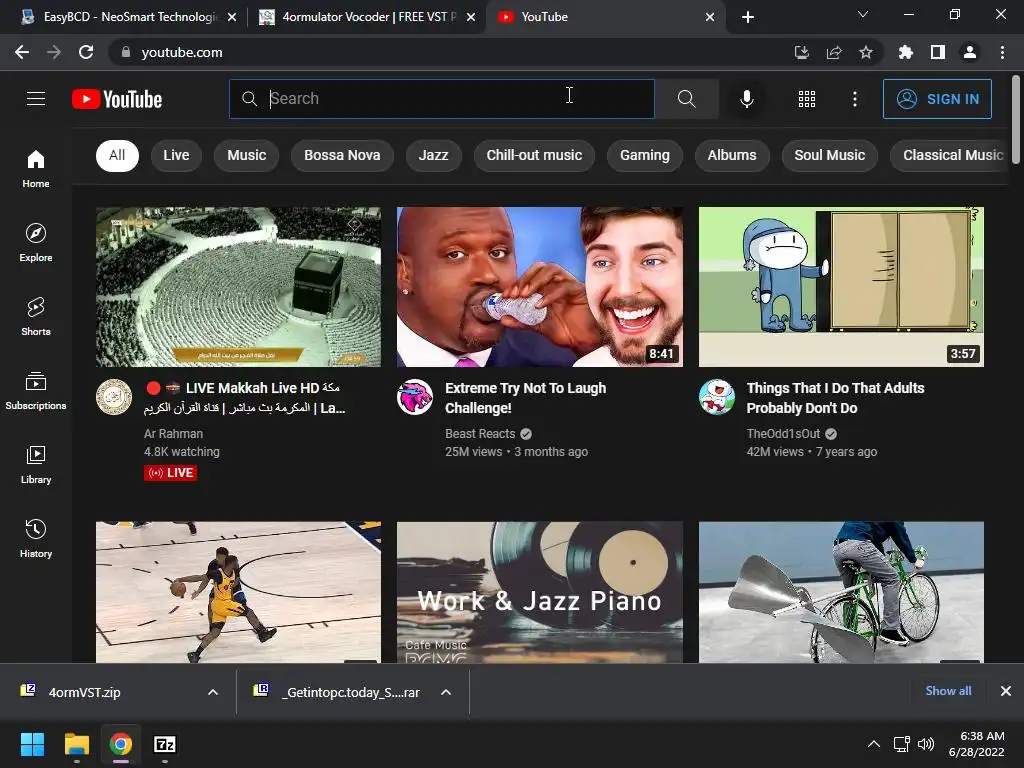Viewport: 1024px width, 768px height.
Task: Open the Makkah live stream thumbnail
Action: [238, 287]
